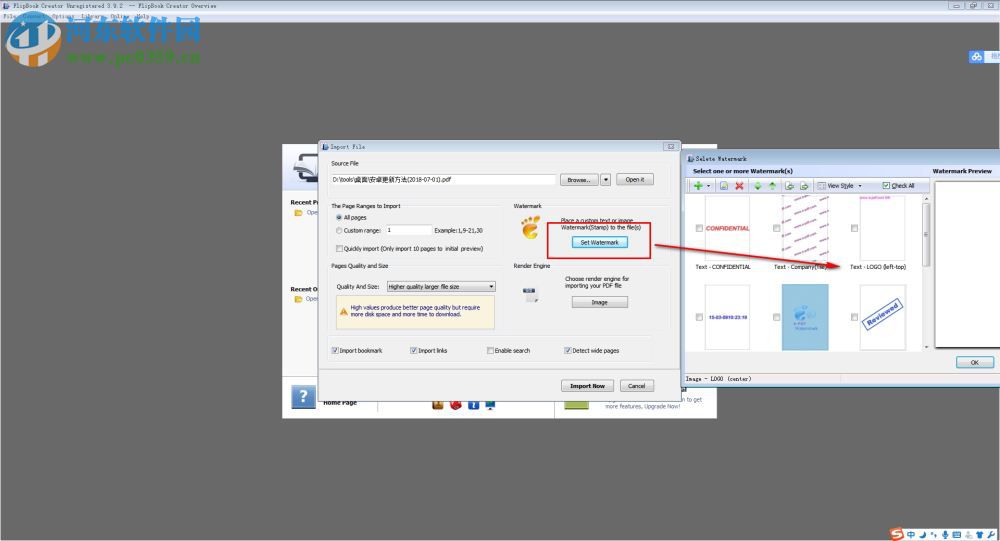Click the blue question mark help icon
This screenshot has height=541, width=1000.
tap(304, 397)
